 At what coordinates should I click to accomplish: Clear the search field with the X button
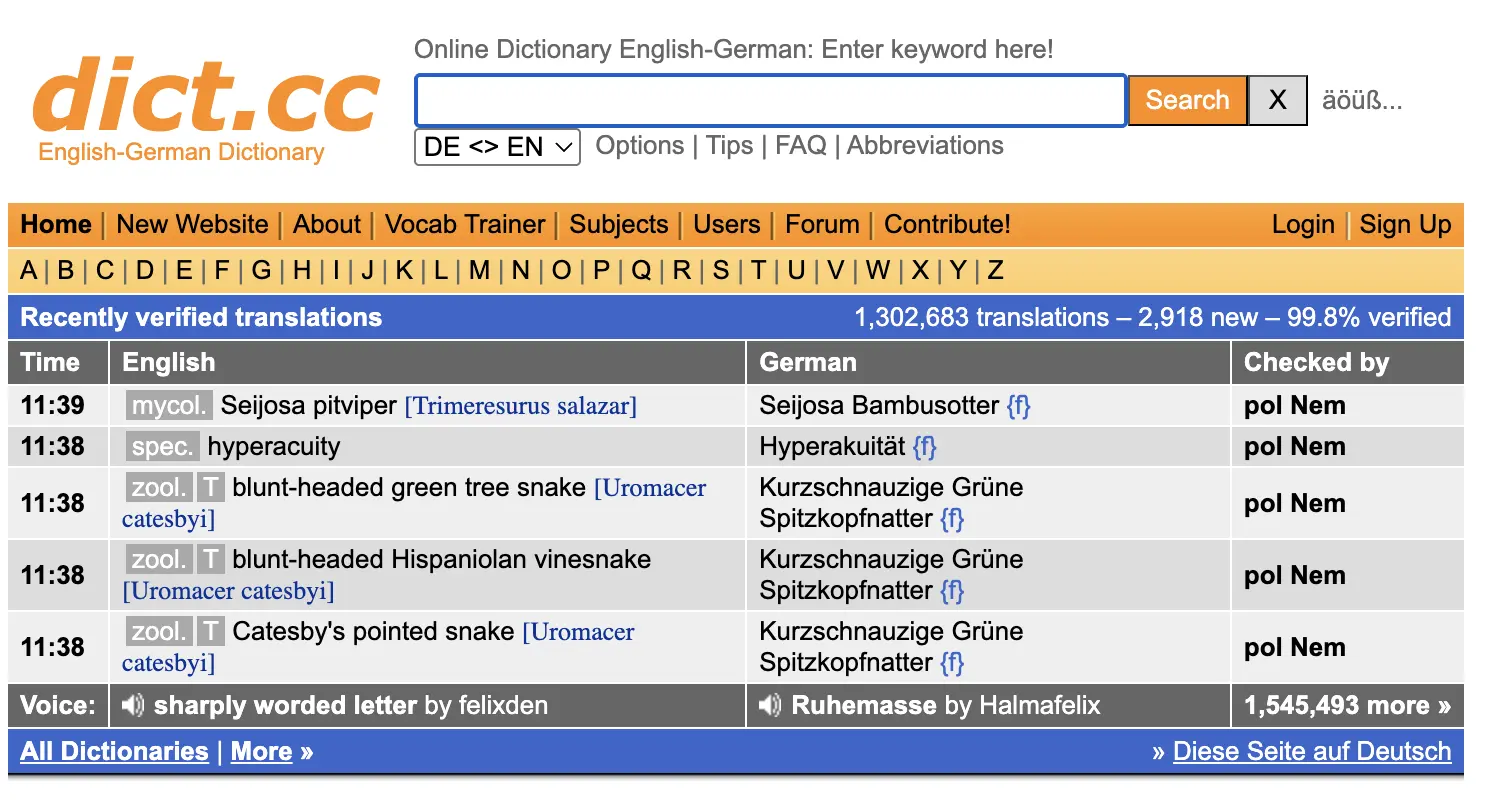1277,100
